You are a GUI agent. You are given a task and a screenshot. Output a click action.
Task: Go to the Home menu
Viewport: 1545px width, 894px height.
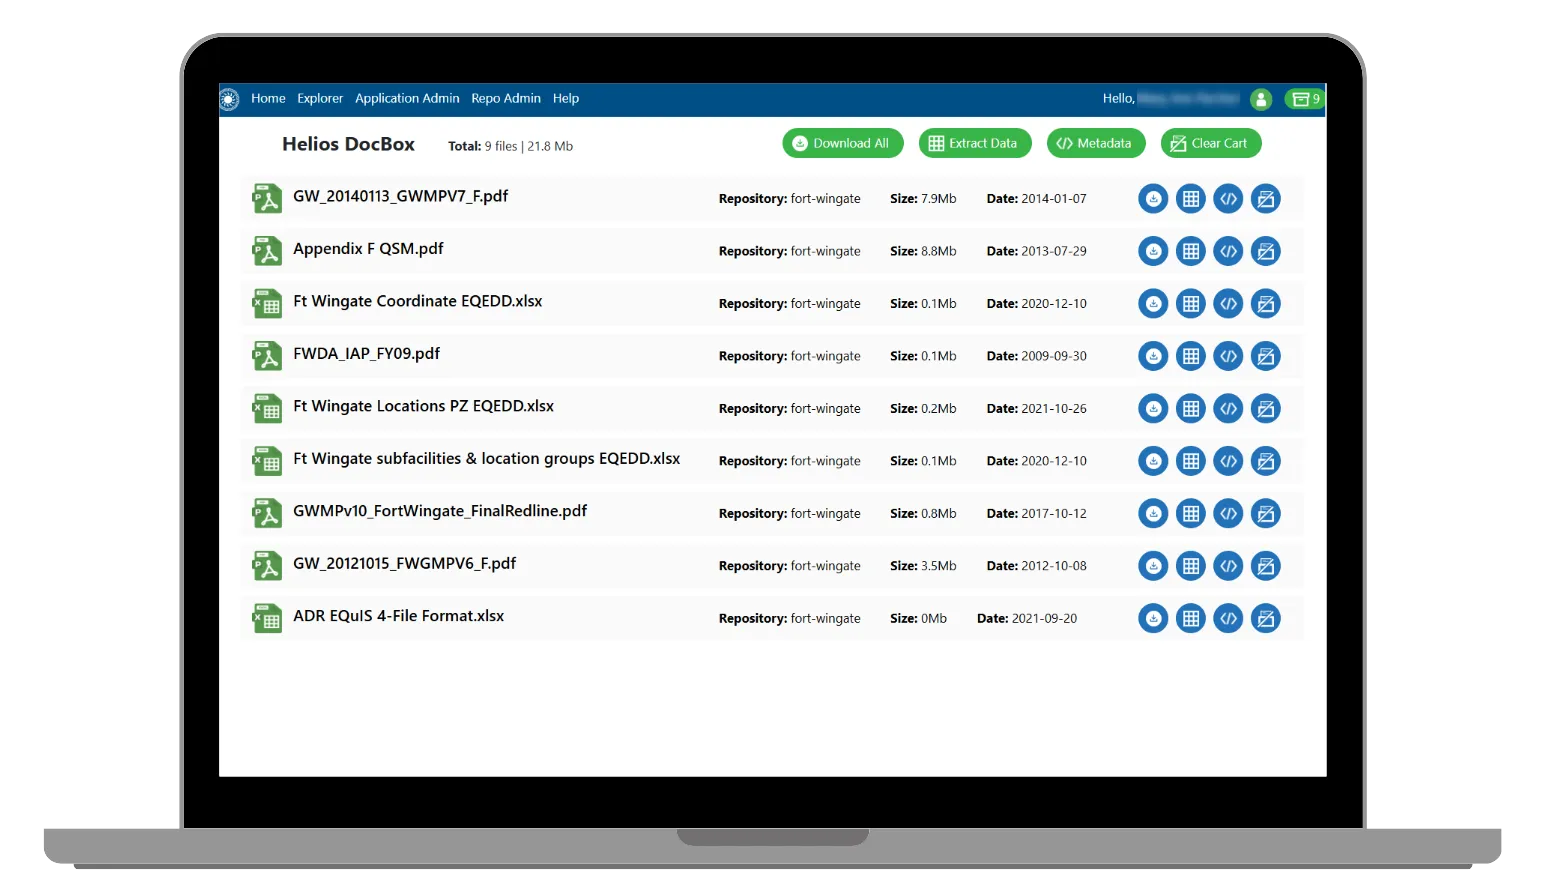coord(268,99)
